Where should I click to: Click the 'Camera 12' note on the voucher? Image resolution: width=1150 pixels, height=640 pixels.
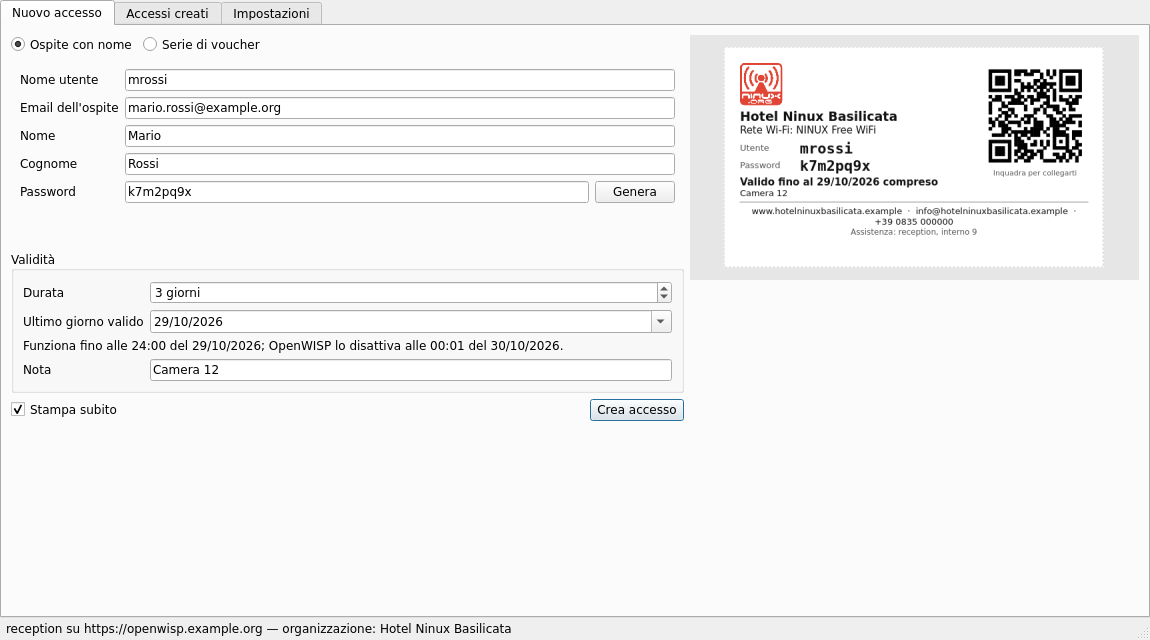tap(763, 194)
